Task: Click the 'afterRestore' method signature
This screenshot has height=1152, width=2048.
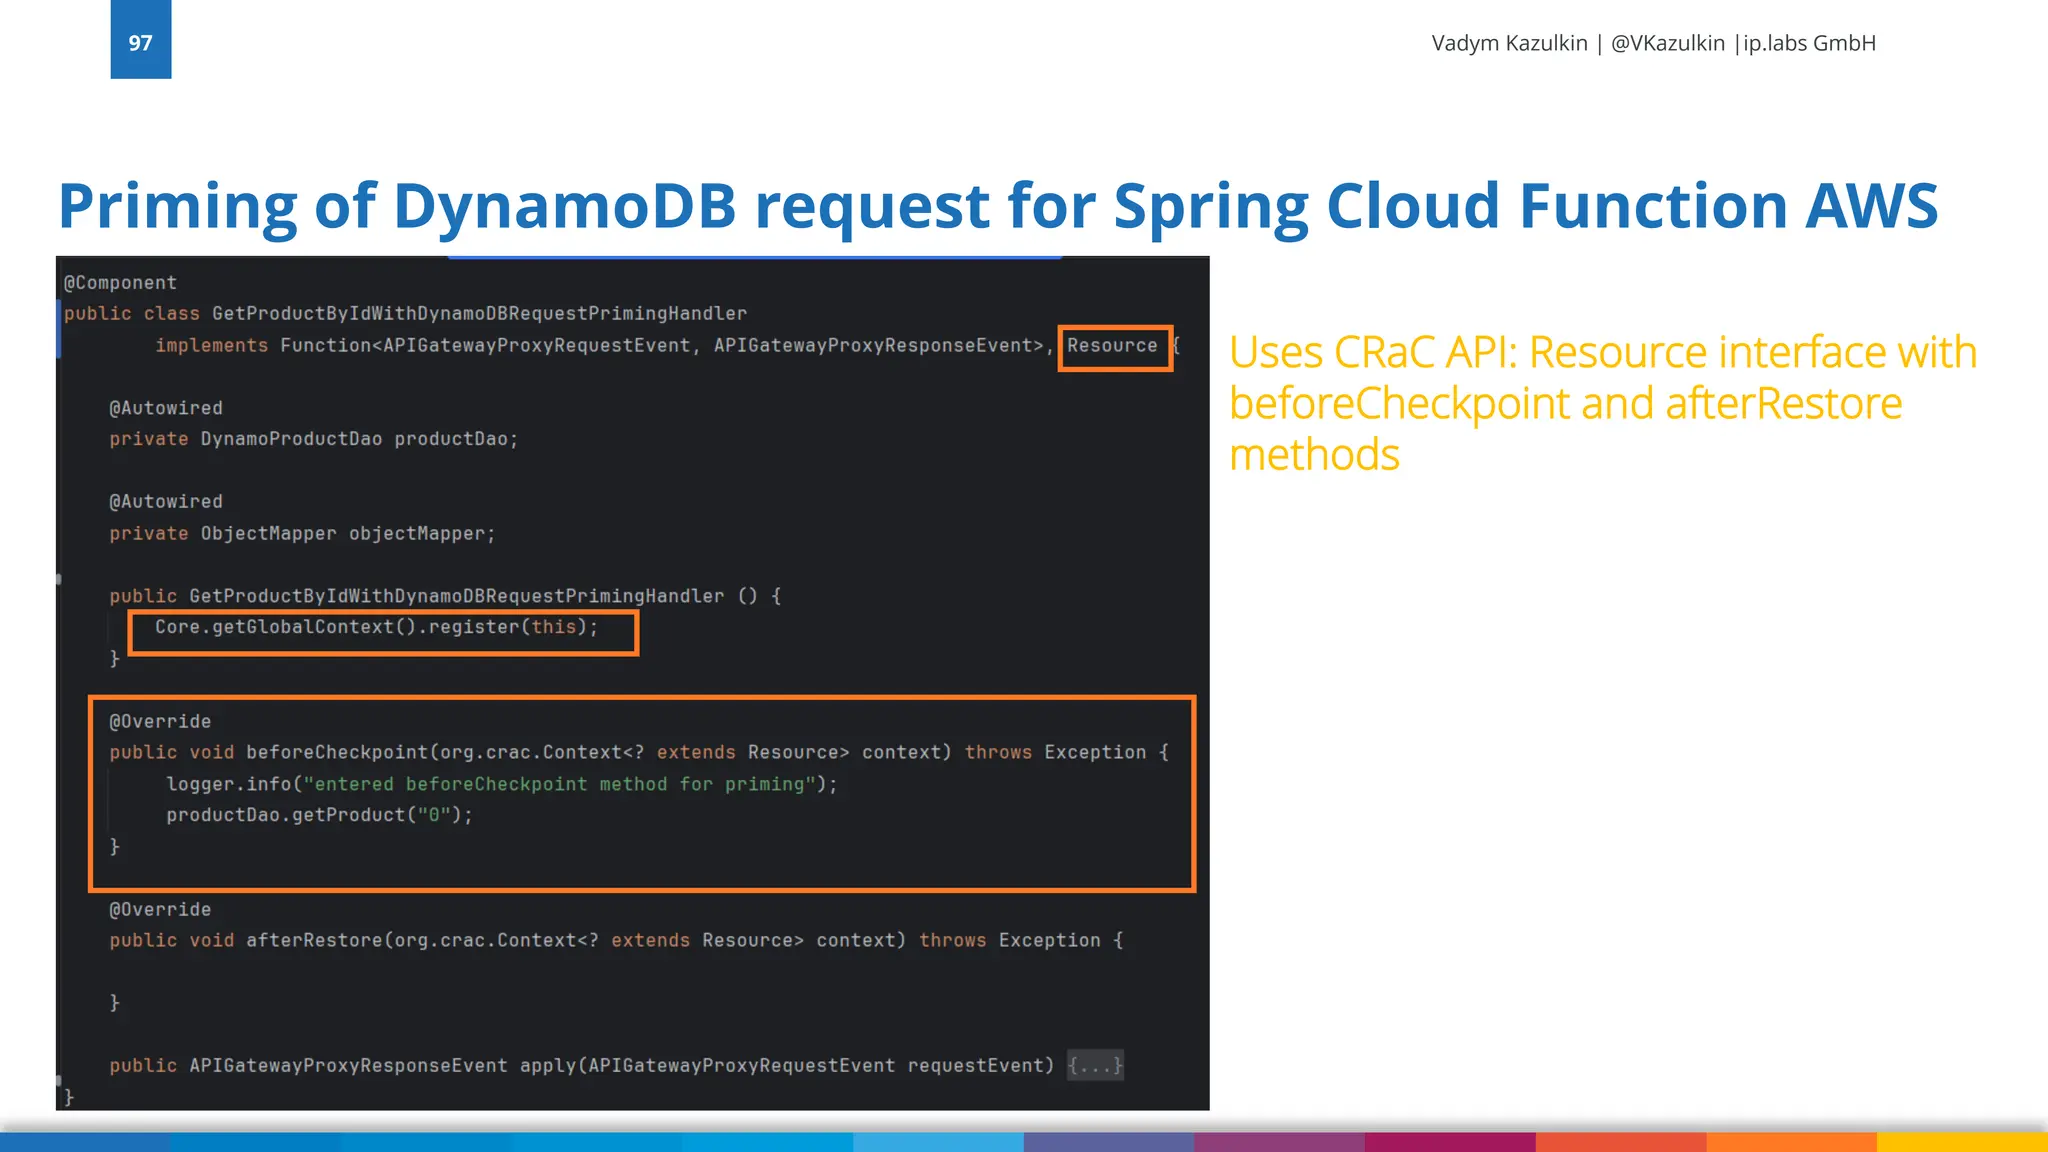Action: click(616, 940)
